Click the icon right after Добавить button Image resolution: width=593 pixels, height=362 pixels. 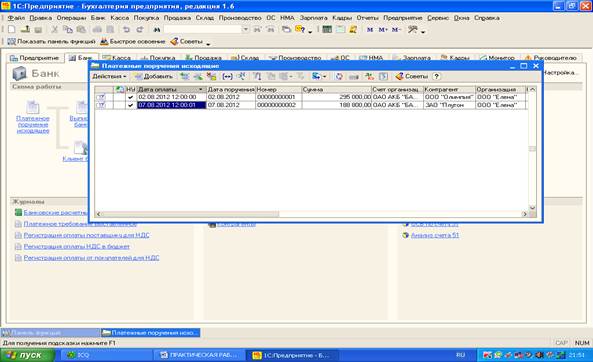(x=185, y=76)
